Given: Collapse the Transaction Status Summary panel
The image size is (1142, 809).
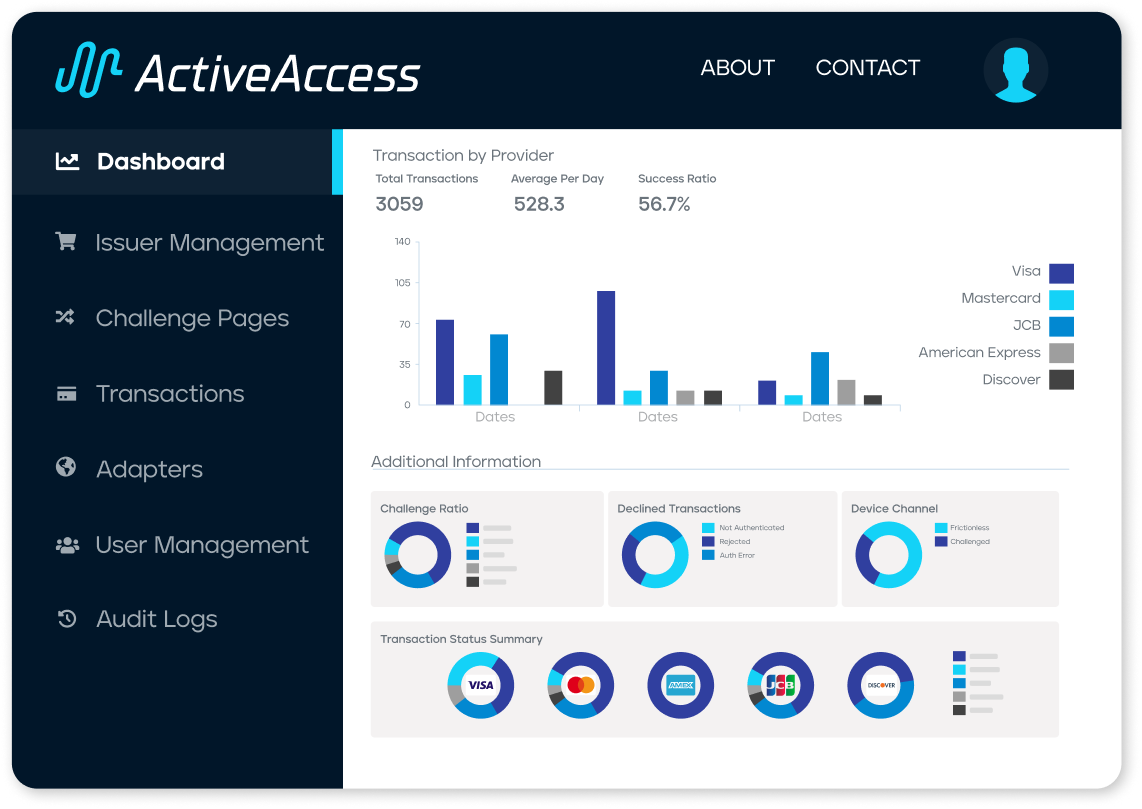Looking at the screenshot, I should 461,638.
